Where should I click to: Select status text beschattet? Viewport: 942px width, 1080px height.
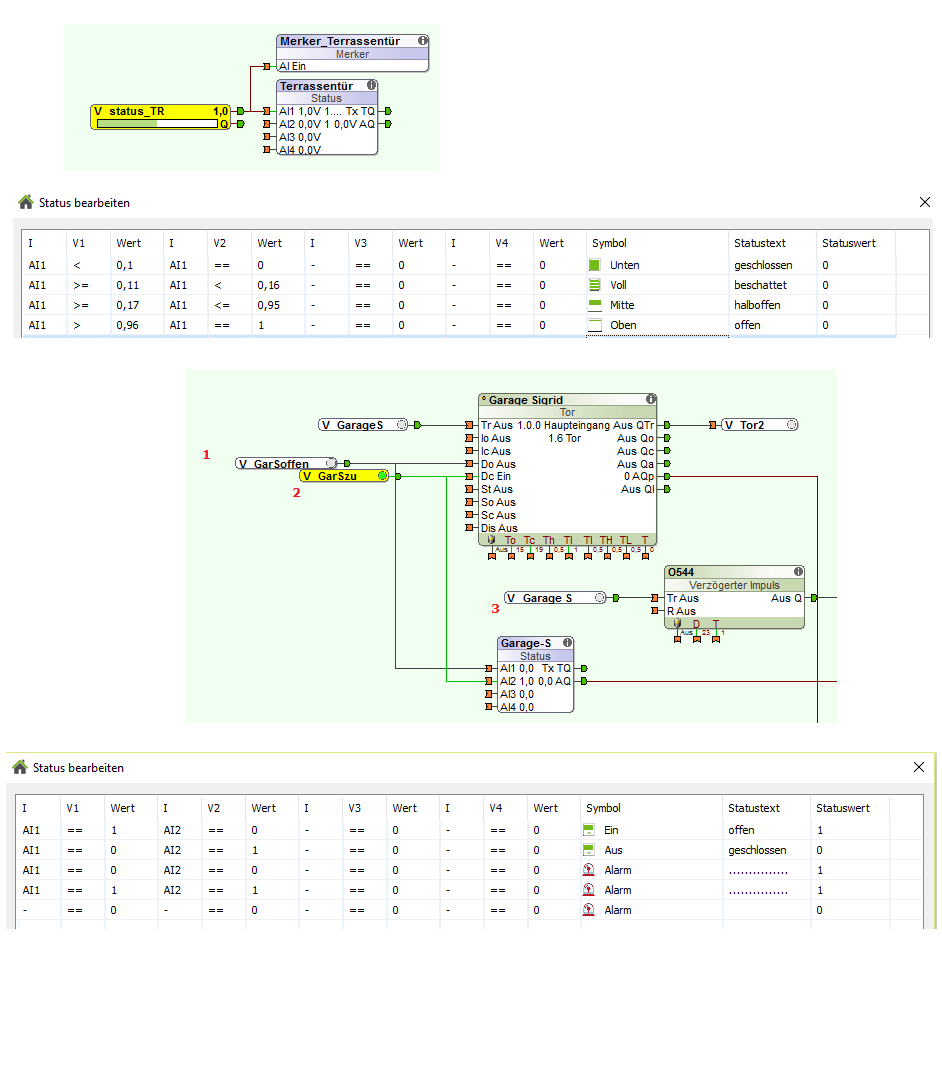tap(760, 285)
